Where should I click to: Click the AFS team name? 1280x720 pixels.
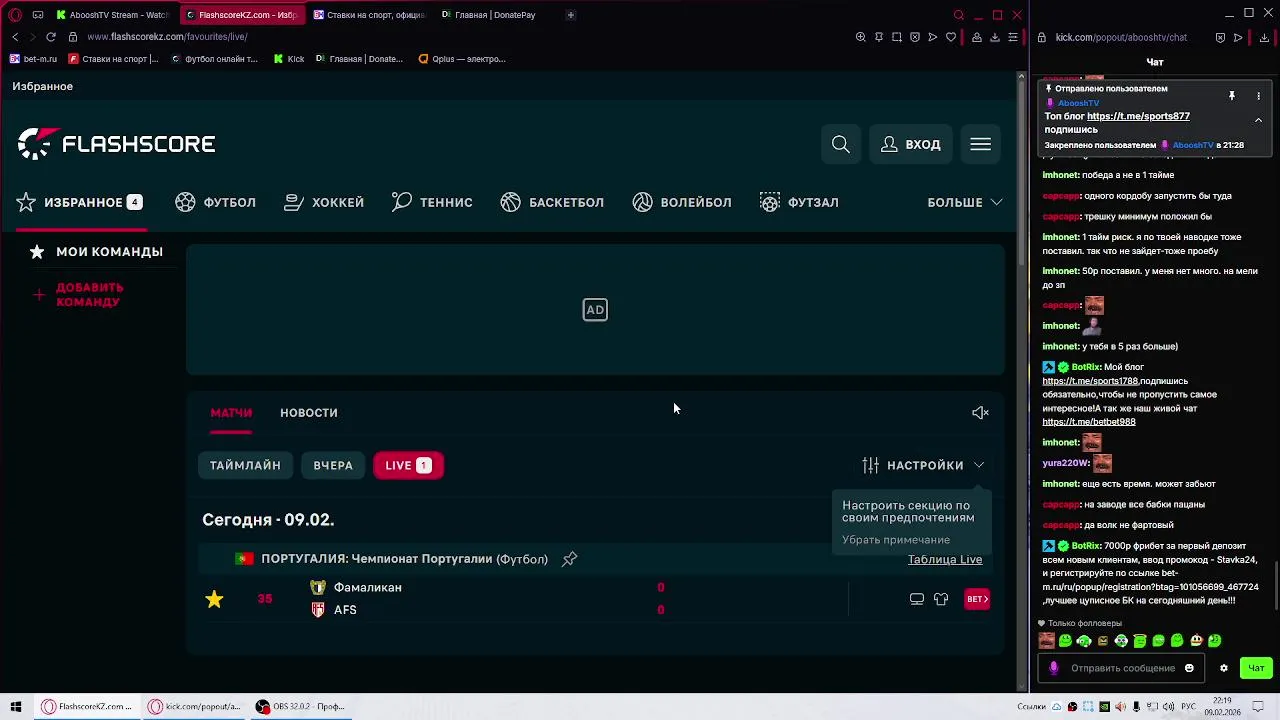(345, 609)
